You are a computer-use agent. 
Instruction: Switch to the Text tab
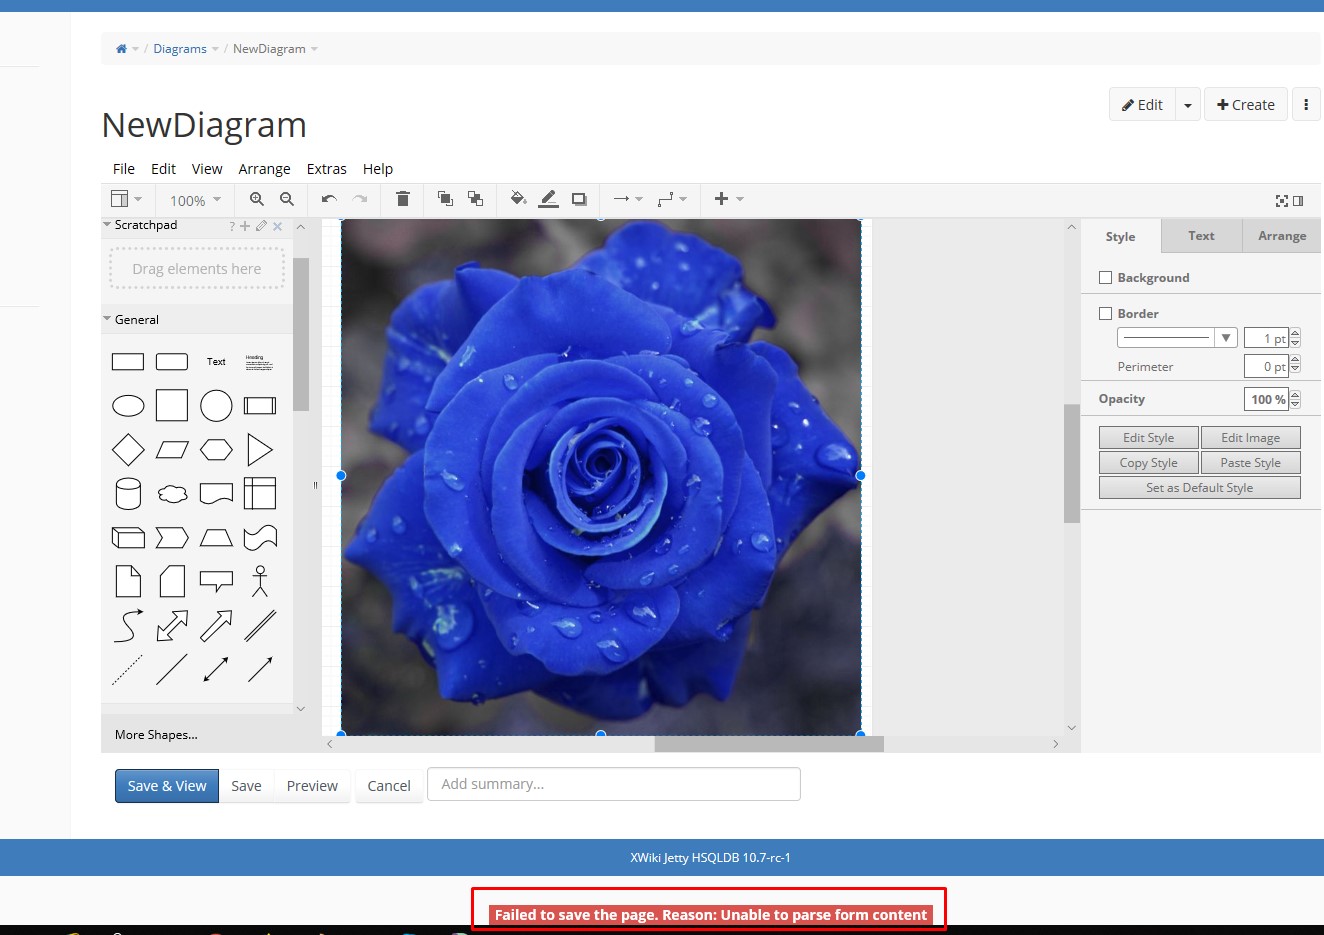click(x=1201, y=236)
